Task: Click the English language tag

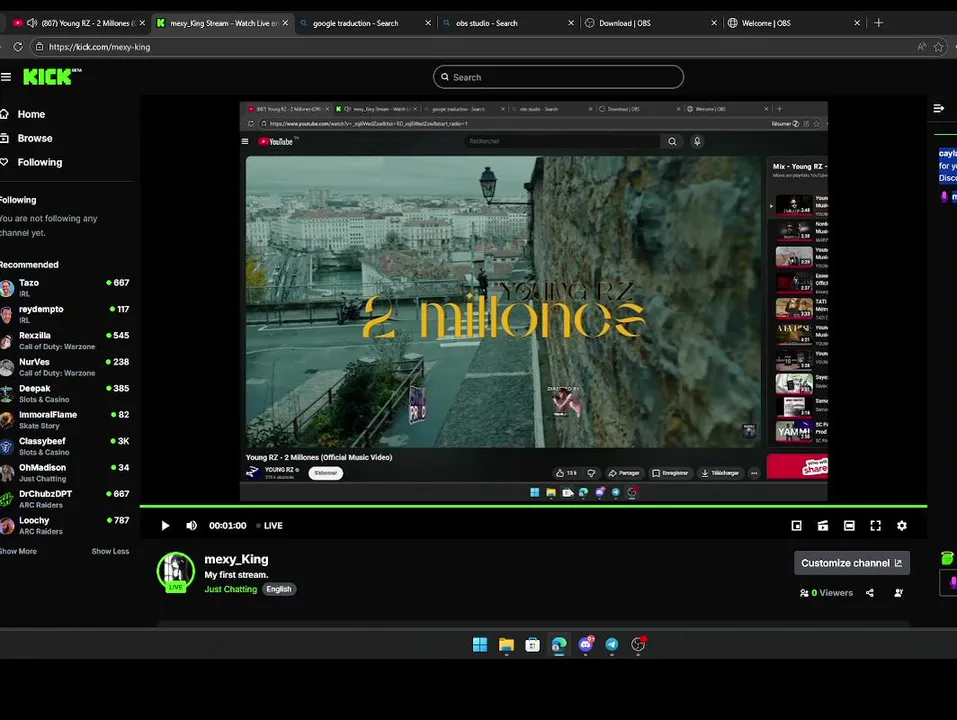Action: pos(279,589)
